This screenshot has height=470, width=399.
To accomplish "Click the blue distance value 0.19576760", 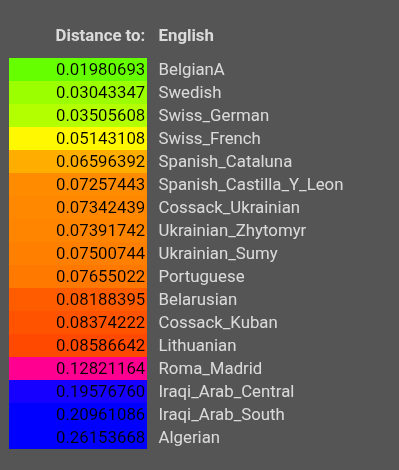I will pyautogui.click(x=78, y=392).
